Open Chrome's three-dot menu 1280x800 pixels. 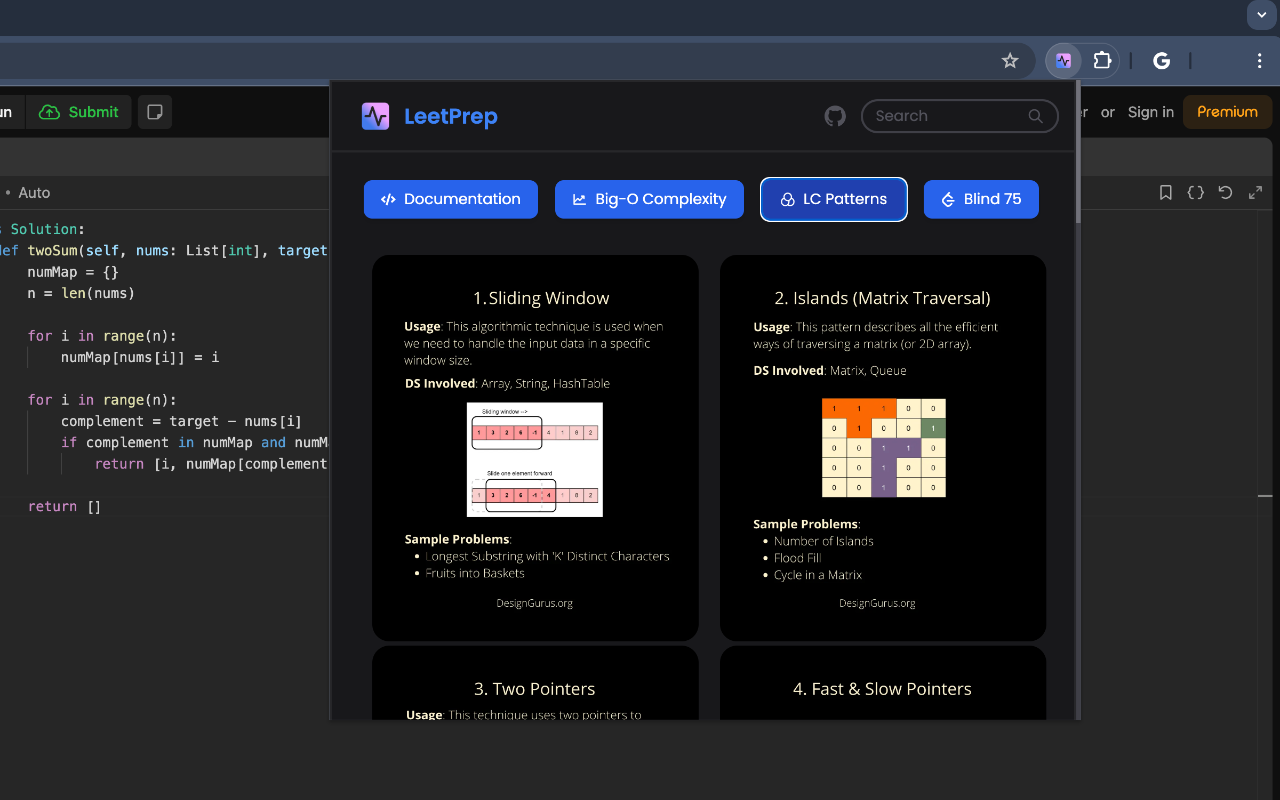point(1259,60)
